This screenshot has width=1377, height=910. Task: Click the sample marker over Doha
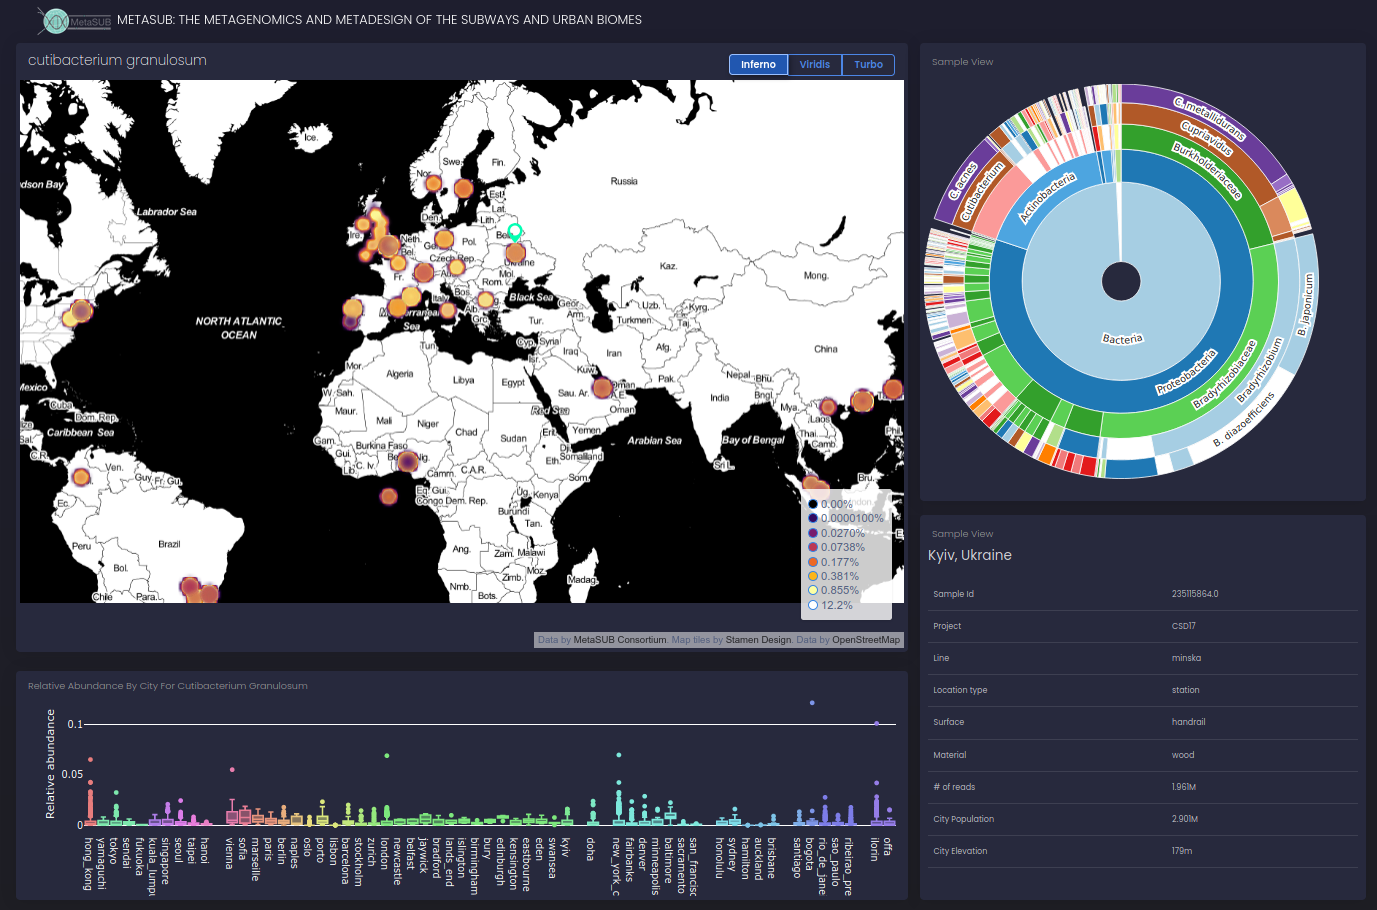(602, 388)
